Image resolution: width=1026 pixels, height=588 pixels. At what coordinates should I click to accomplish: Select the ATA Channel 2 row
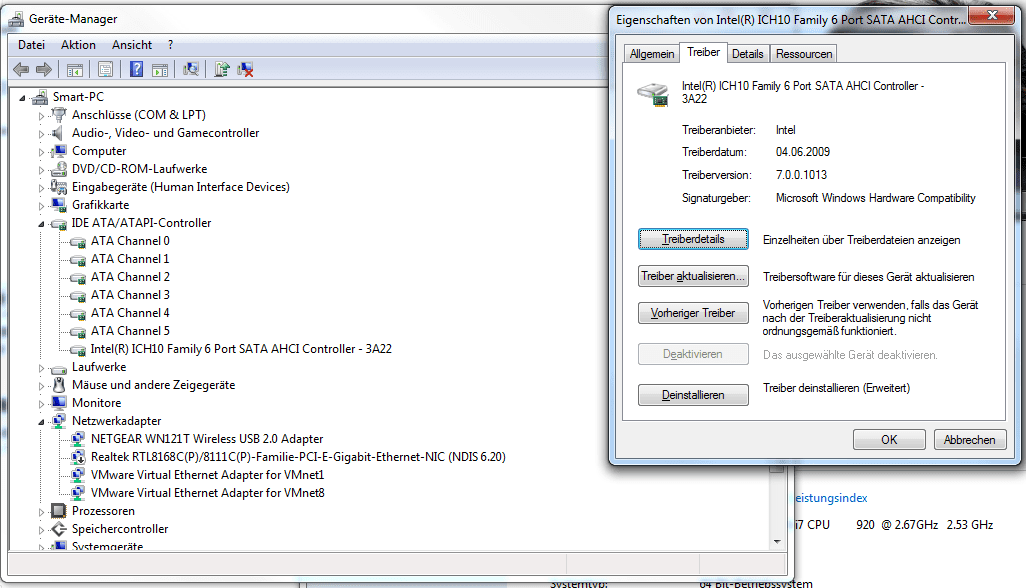pyautogui.click(x=130, y=277)
